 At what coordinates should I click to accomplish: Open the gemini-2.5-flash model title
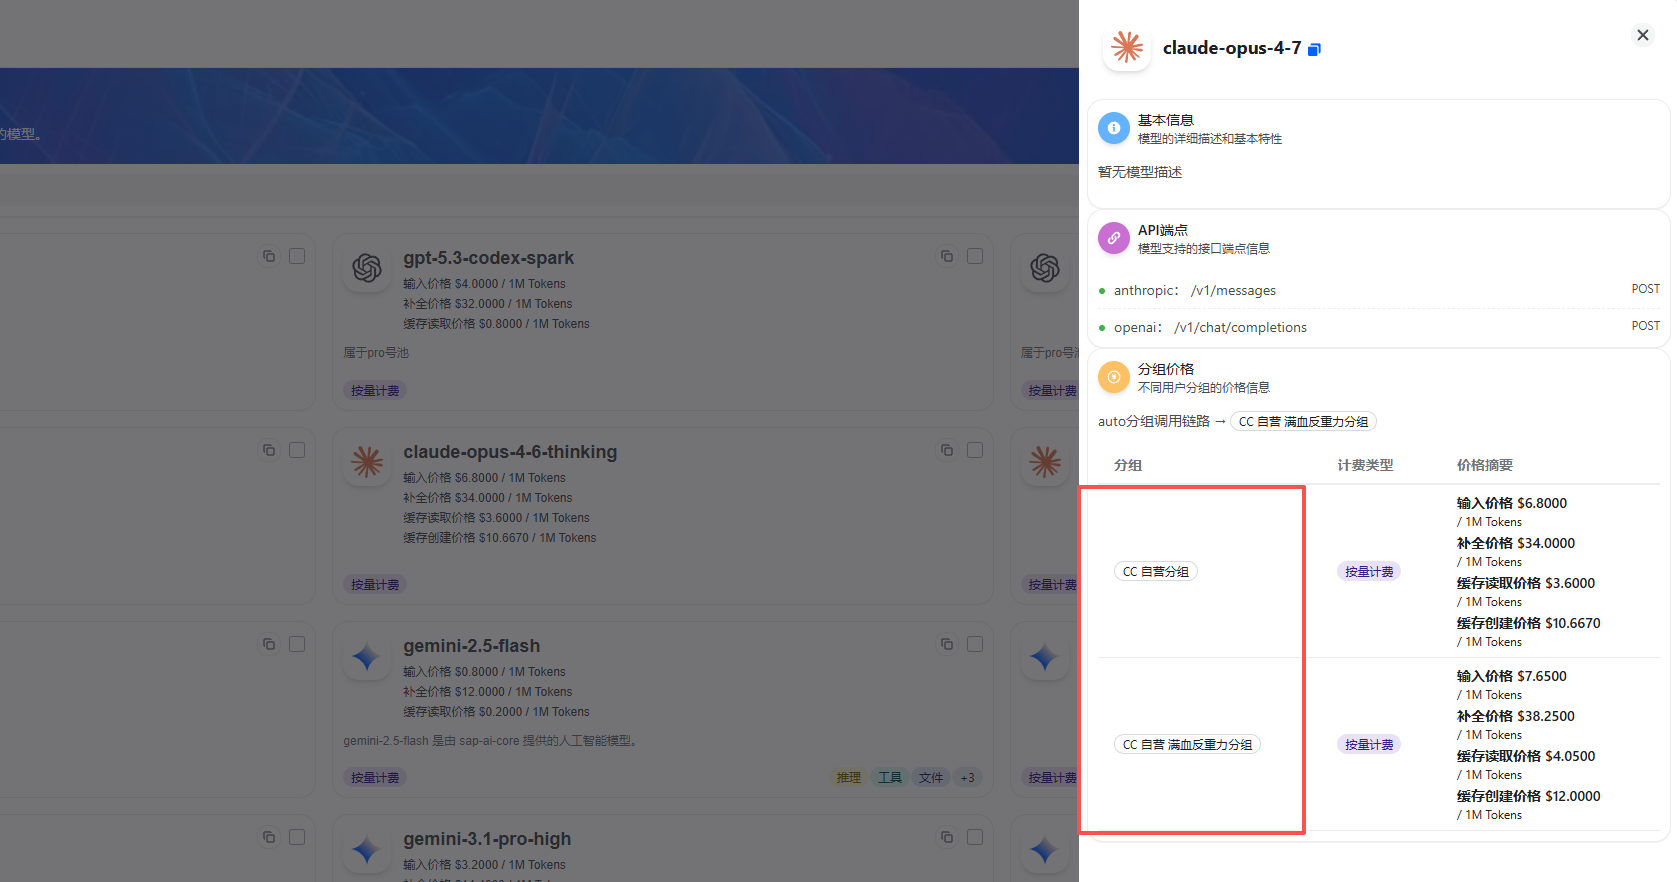471,646
